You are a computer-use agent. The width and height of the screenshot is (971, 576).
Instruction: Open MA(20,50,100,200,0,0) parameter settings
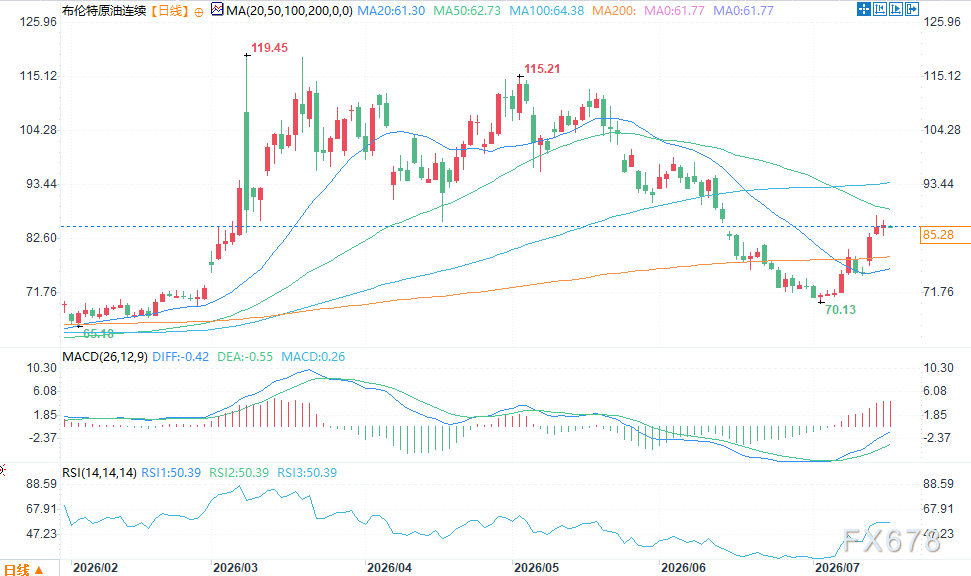coord(289,11)
